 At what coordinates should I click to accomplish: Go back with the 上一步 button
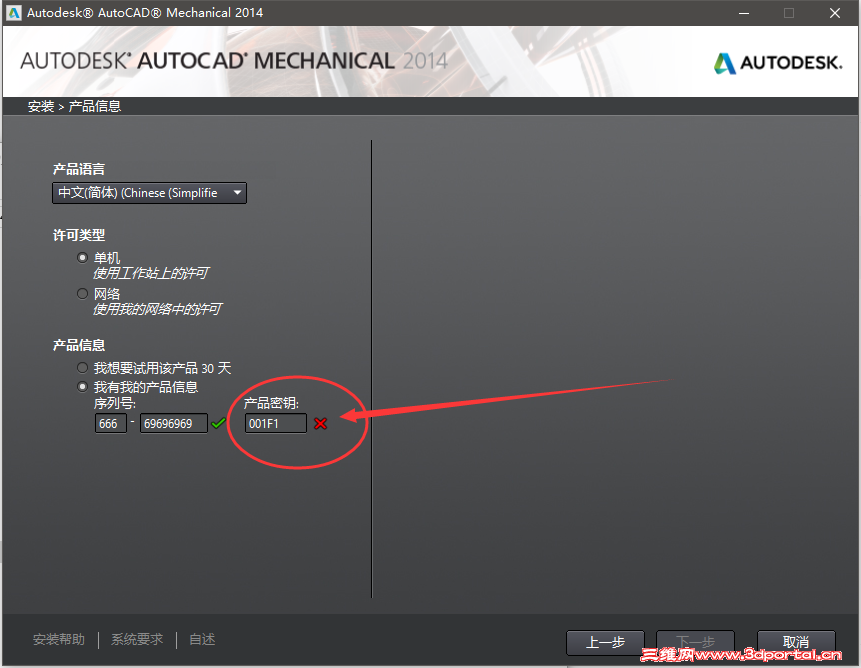pyautogui.click(x=605, y=642)
